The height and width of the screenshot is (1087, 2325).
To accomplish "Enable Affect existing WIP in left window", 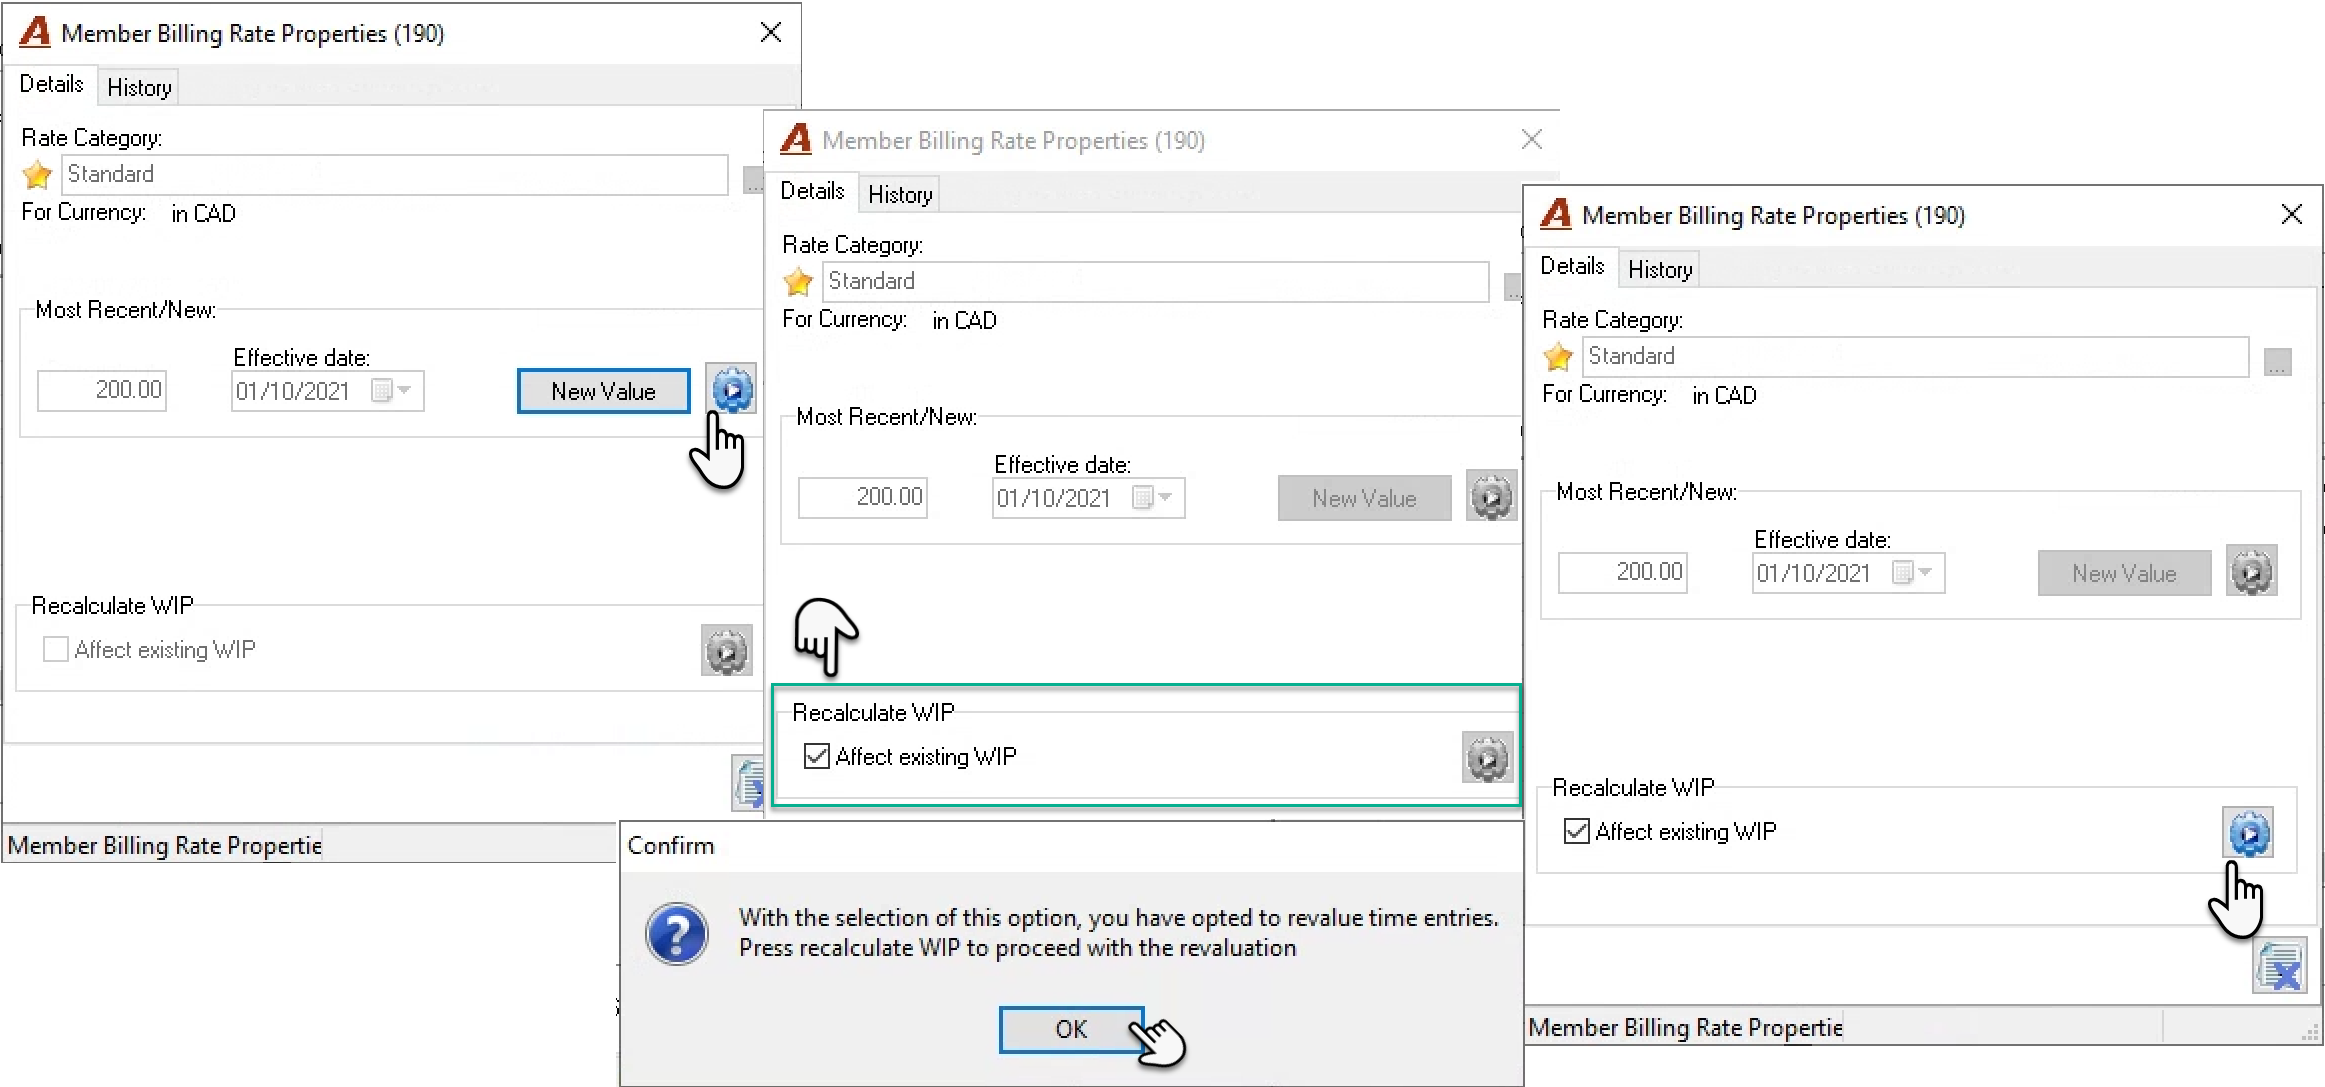I will 56,649.
